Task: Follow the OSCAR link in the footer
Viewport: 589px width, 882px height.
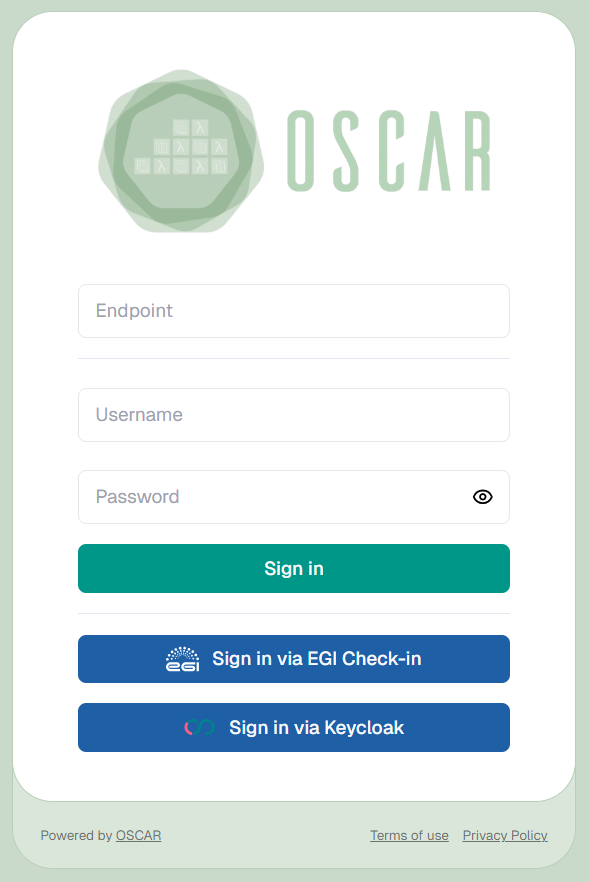Action: 137,835
